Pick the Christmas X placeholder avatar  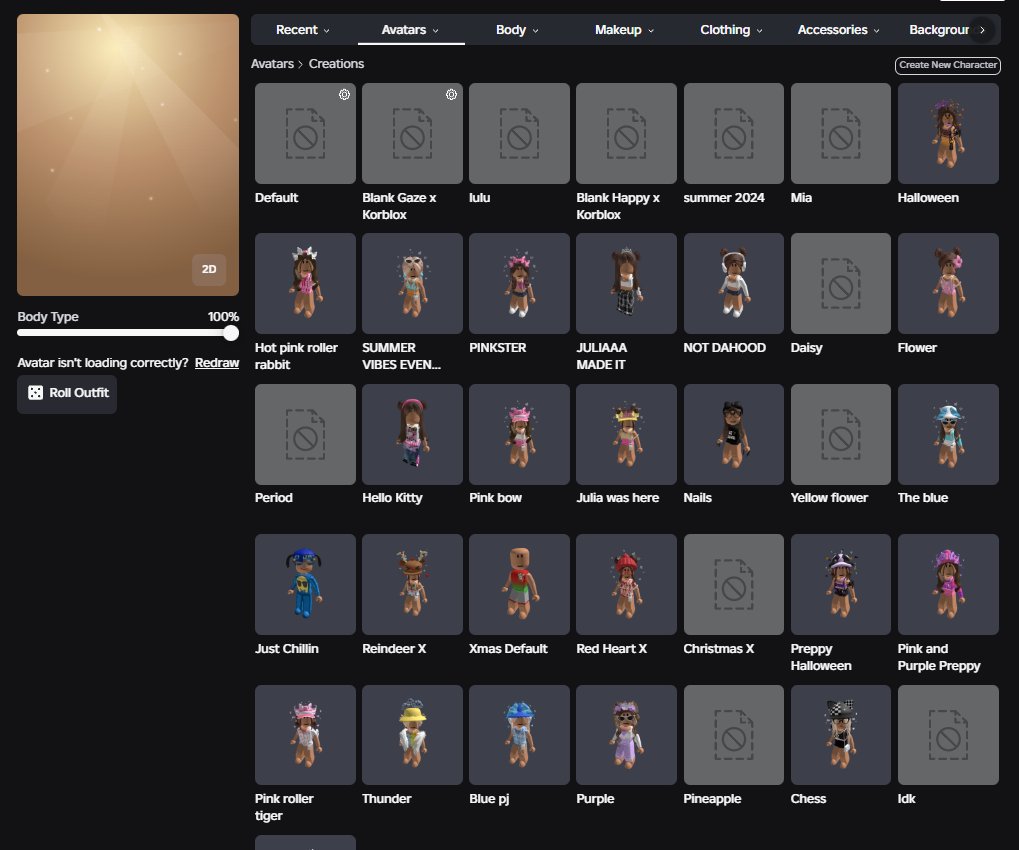pyautogui.click(x=734, y=584)
